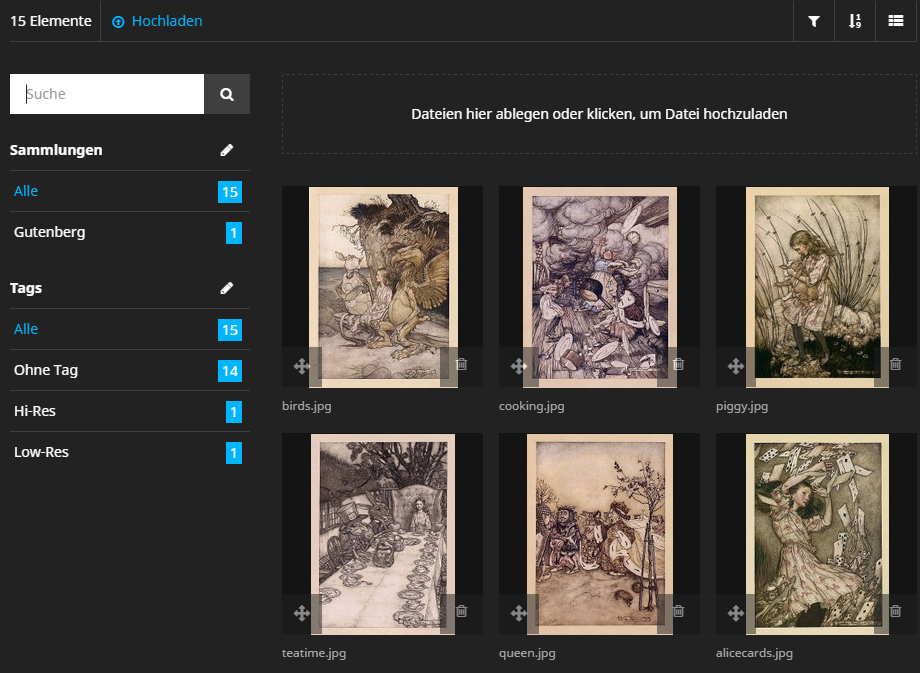Filter by Ohne Tag
The image size is (920, 673).
click(x=130, y=370)
